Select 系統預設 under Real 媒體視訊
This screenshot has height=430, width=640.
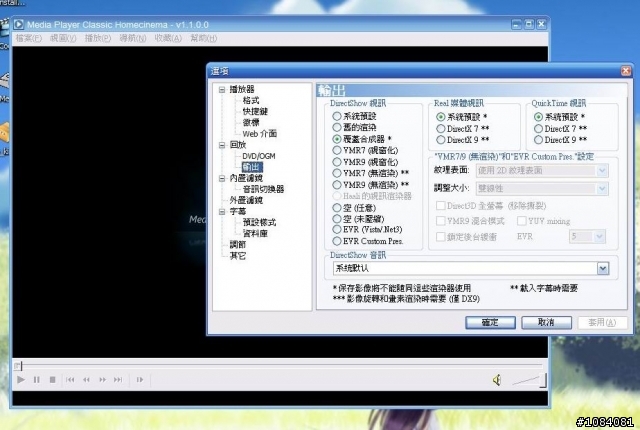[x=440, y=117]
